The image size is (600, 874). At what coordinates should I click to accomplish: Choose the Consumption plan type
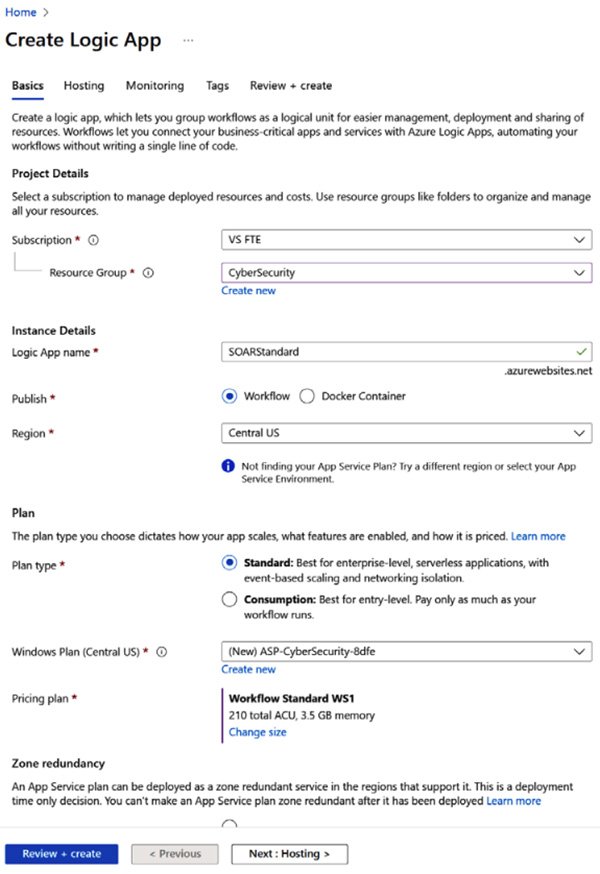coord(229,600)
